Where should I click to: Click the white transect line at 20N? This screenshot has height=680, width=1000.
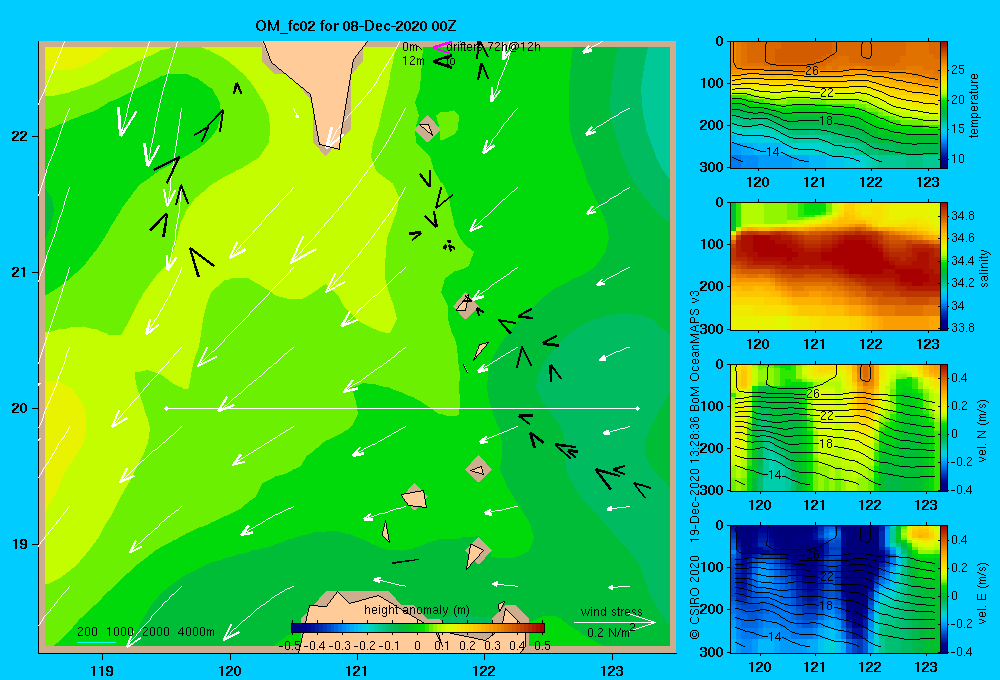pos(402,408)
